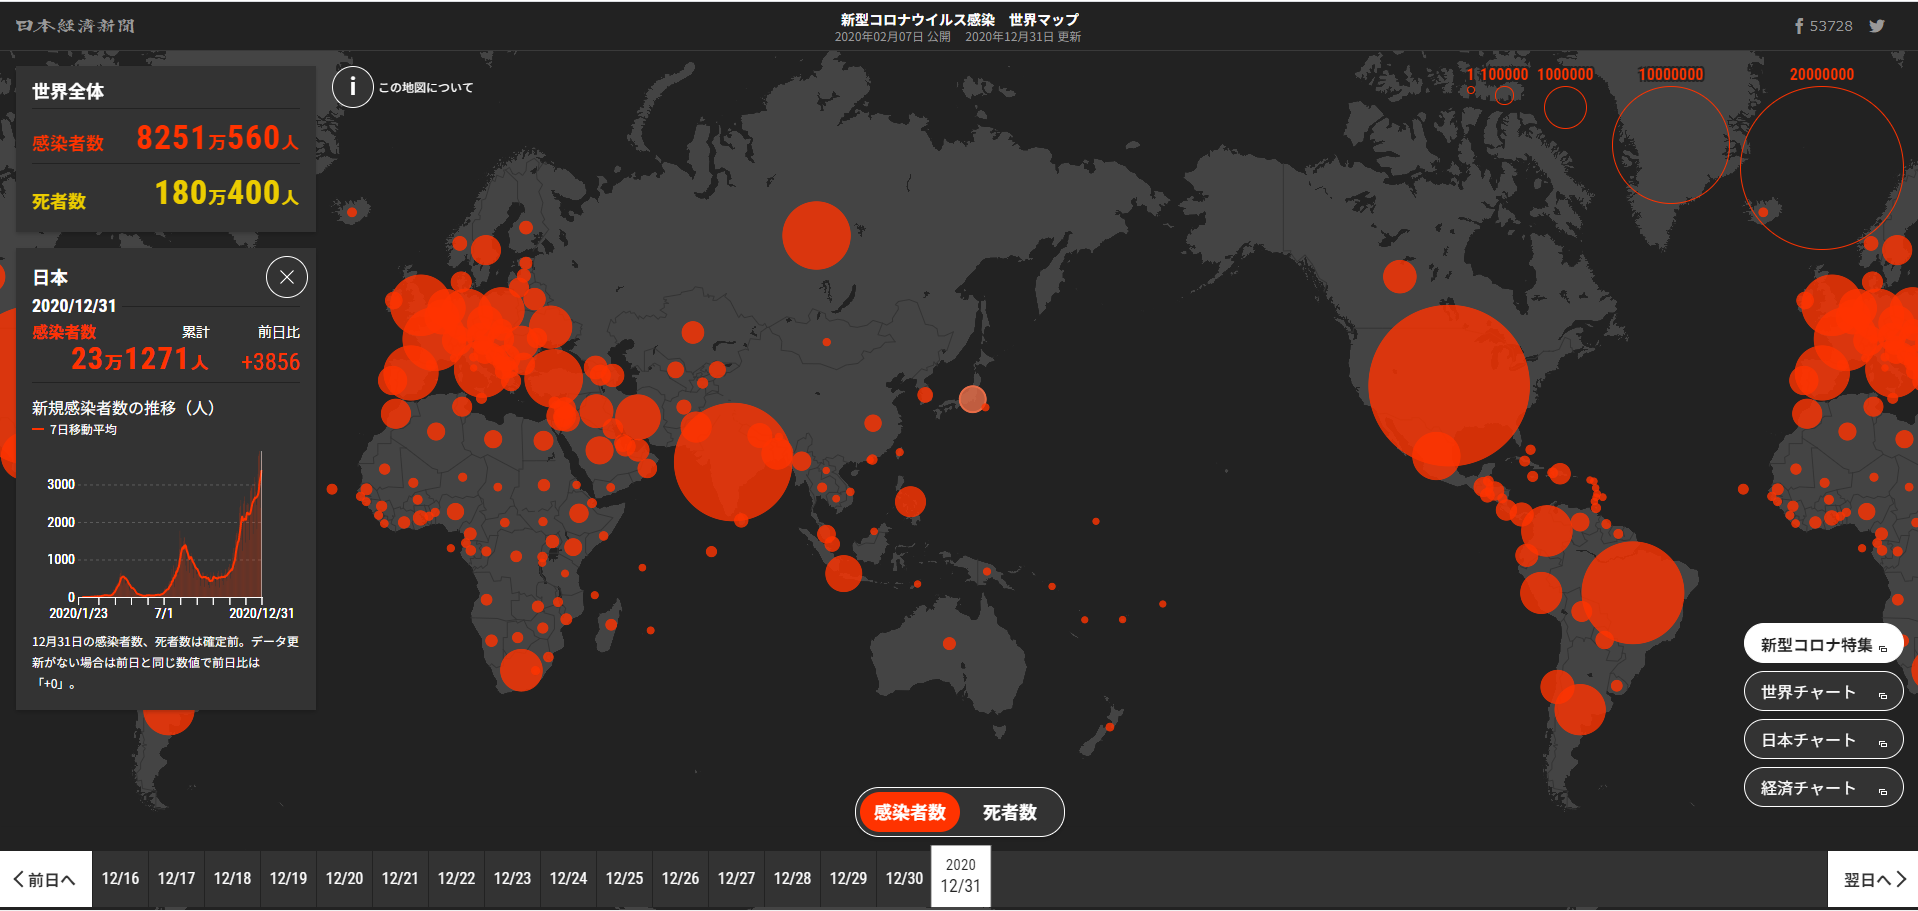Click the Nikkei newspaper logo
Screen dimensions: 1918x911
pyautogui.click(x=75, y=26)
